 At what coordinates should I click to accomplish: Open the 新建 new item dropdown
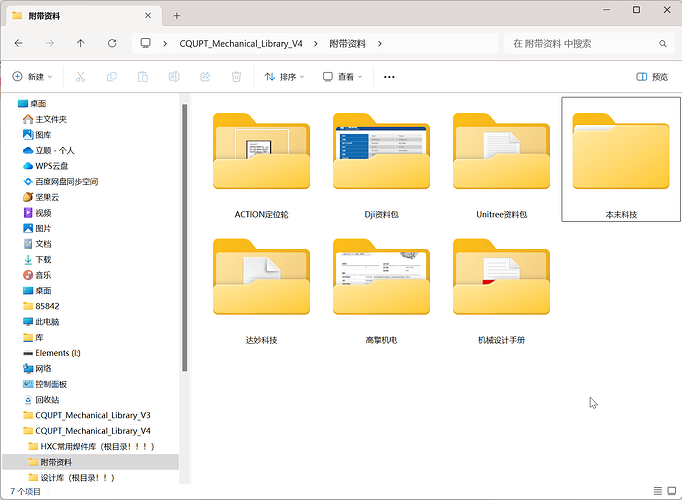[x=32, y=77]
